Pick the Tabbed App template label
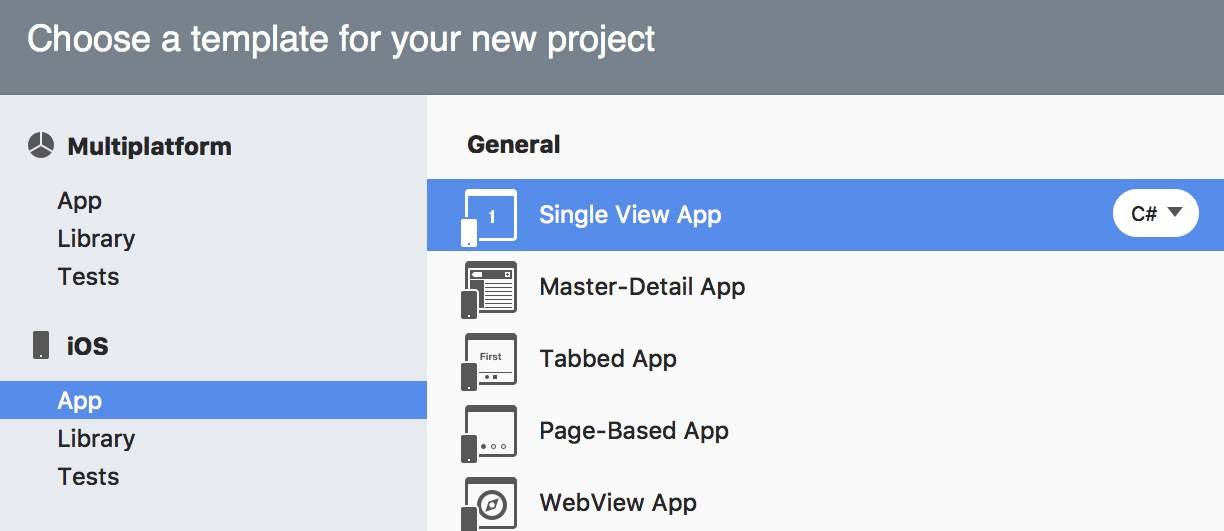This screenshot has height=531, width=1224. pyautogui.click(x=608, y=359)
